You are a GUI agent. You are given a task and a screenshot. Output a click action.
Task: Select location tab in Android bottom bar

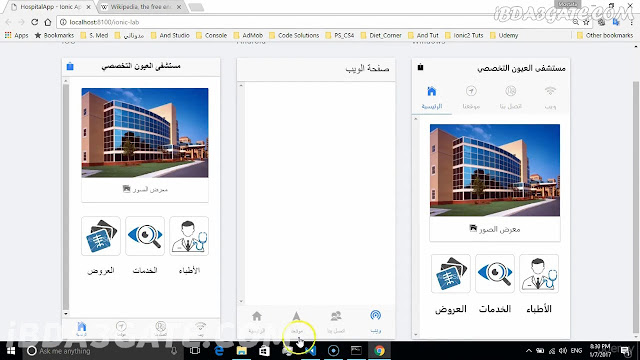click(x=296, y=322)
